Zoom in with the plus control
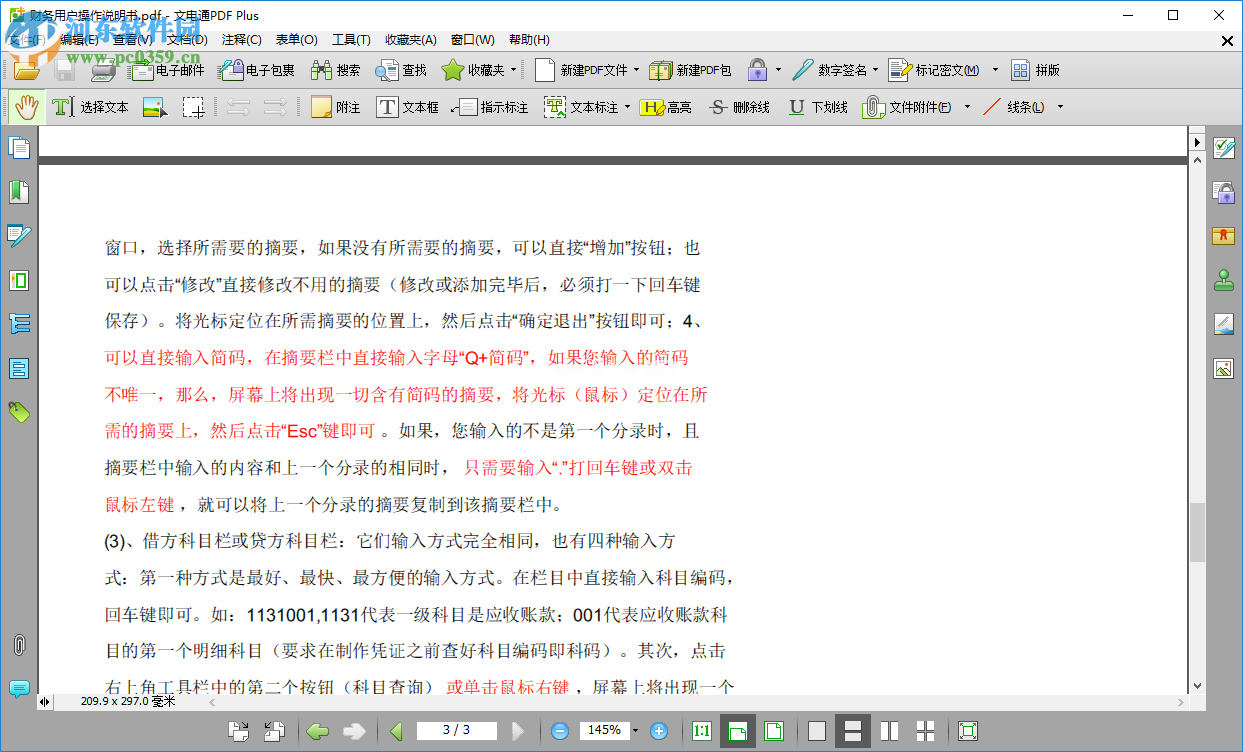The image size is (1243, 752). pyautogui.click(x=658, y=730)
